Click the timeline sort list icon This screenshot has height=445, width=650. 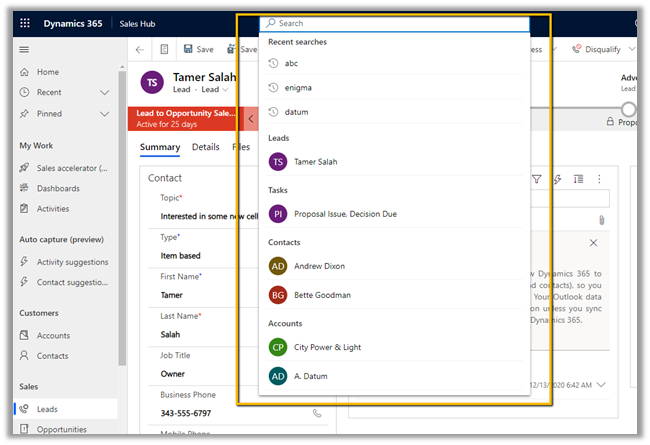click(x=578, y=179)
